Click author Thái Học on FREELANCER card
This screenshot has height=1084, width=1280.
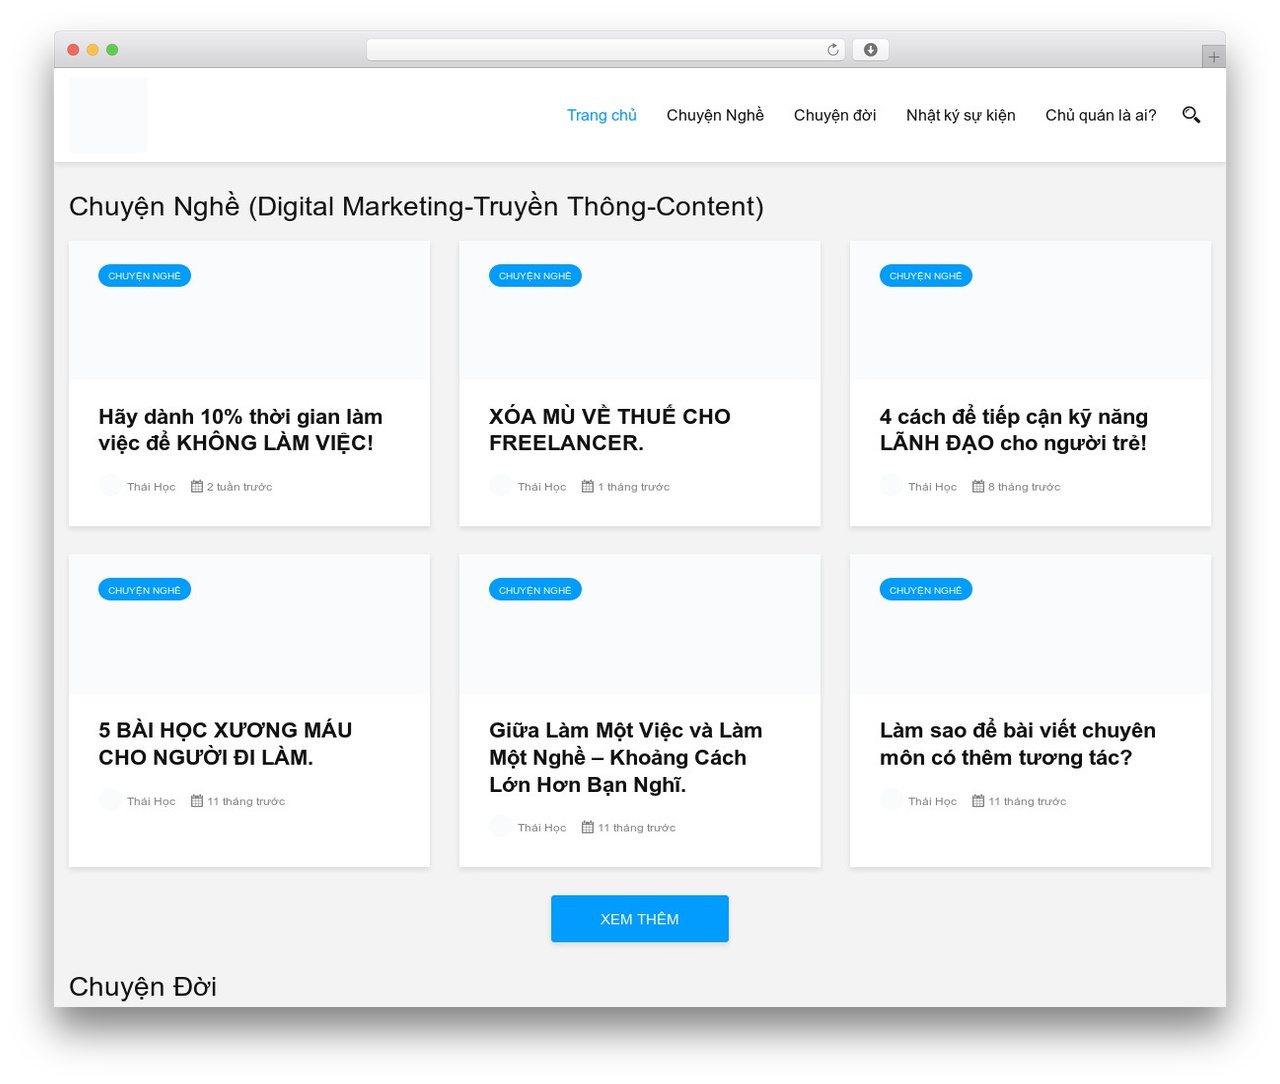(542, 487)
